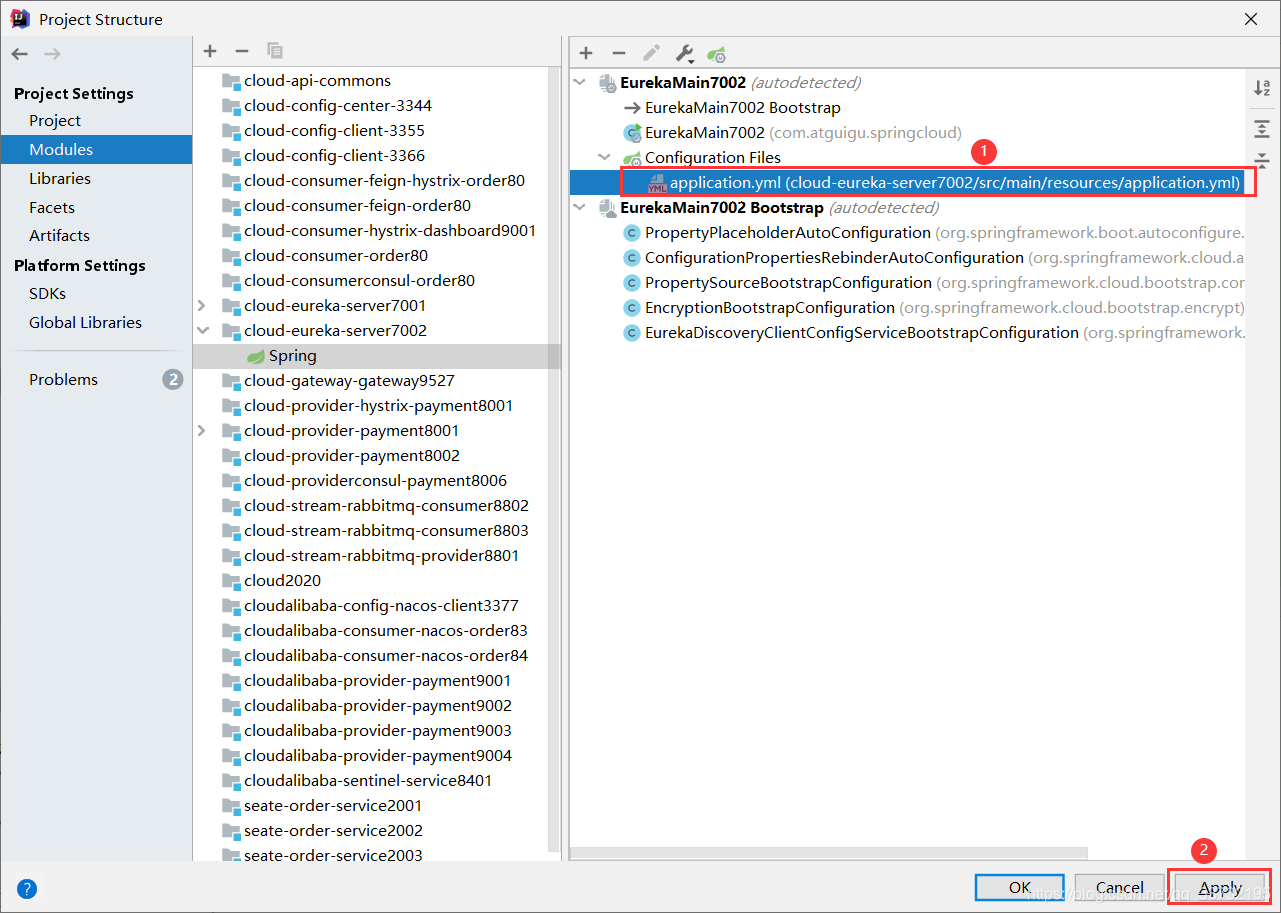Screen dimensions: 1281x913
Task: Open the Problems item in sidebar
Action: [x=64, y=380]
